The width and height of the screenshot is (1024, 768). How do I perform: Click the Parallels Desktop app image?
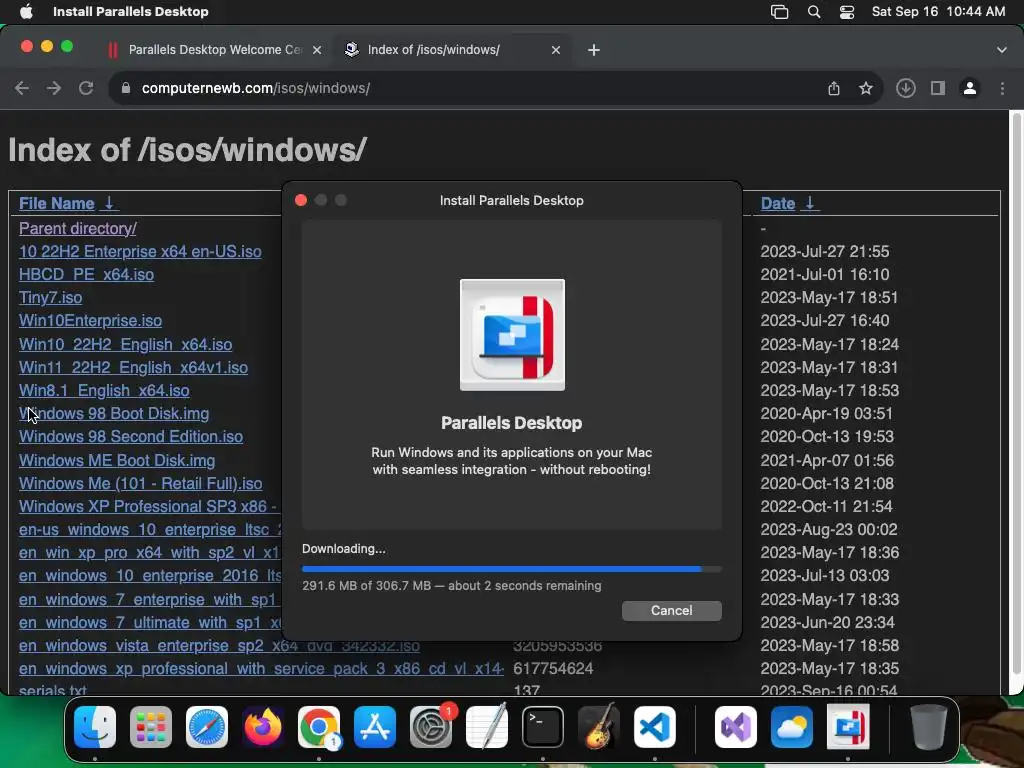pyautogui.click(x=512, y=335)
